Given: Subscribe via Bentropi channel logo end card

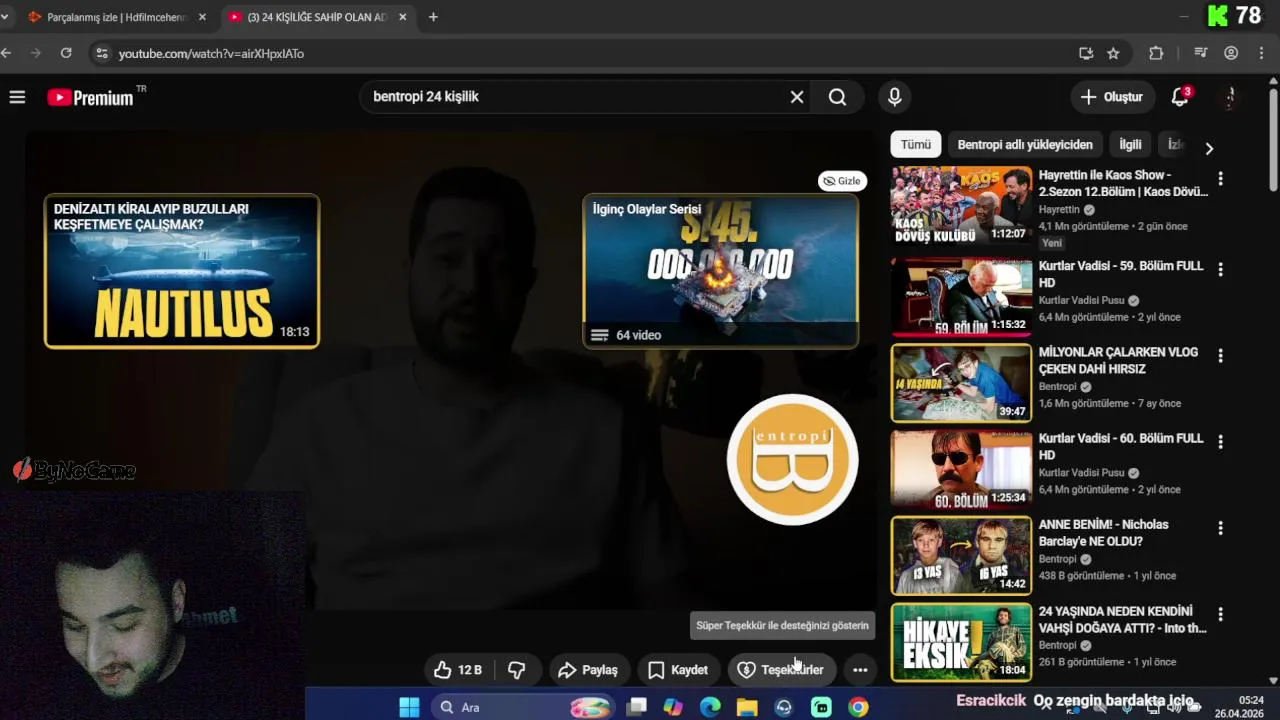Looking at the screenshot, I should pyautogui.click(x=792, y=460).
